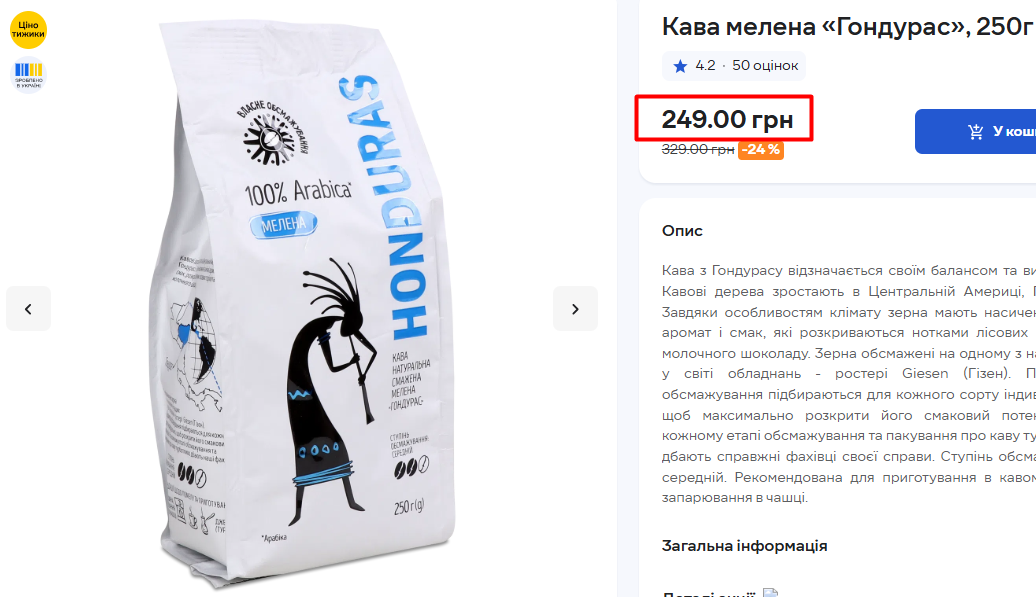Show the previous product photo
The height and width of the screenshot is (597, 1036).
click(x=28, y=308)
